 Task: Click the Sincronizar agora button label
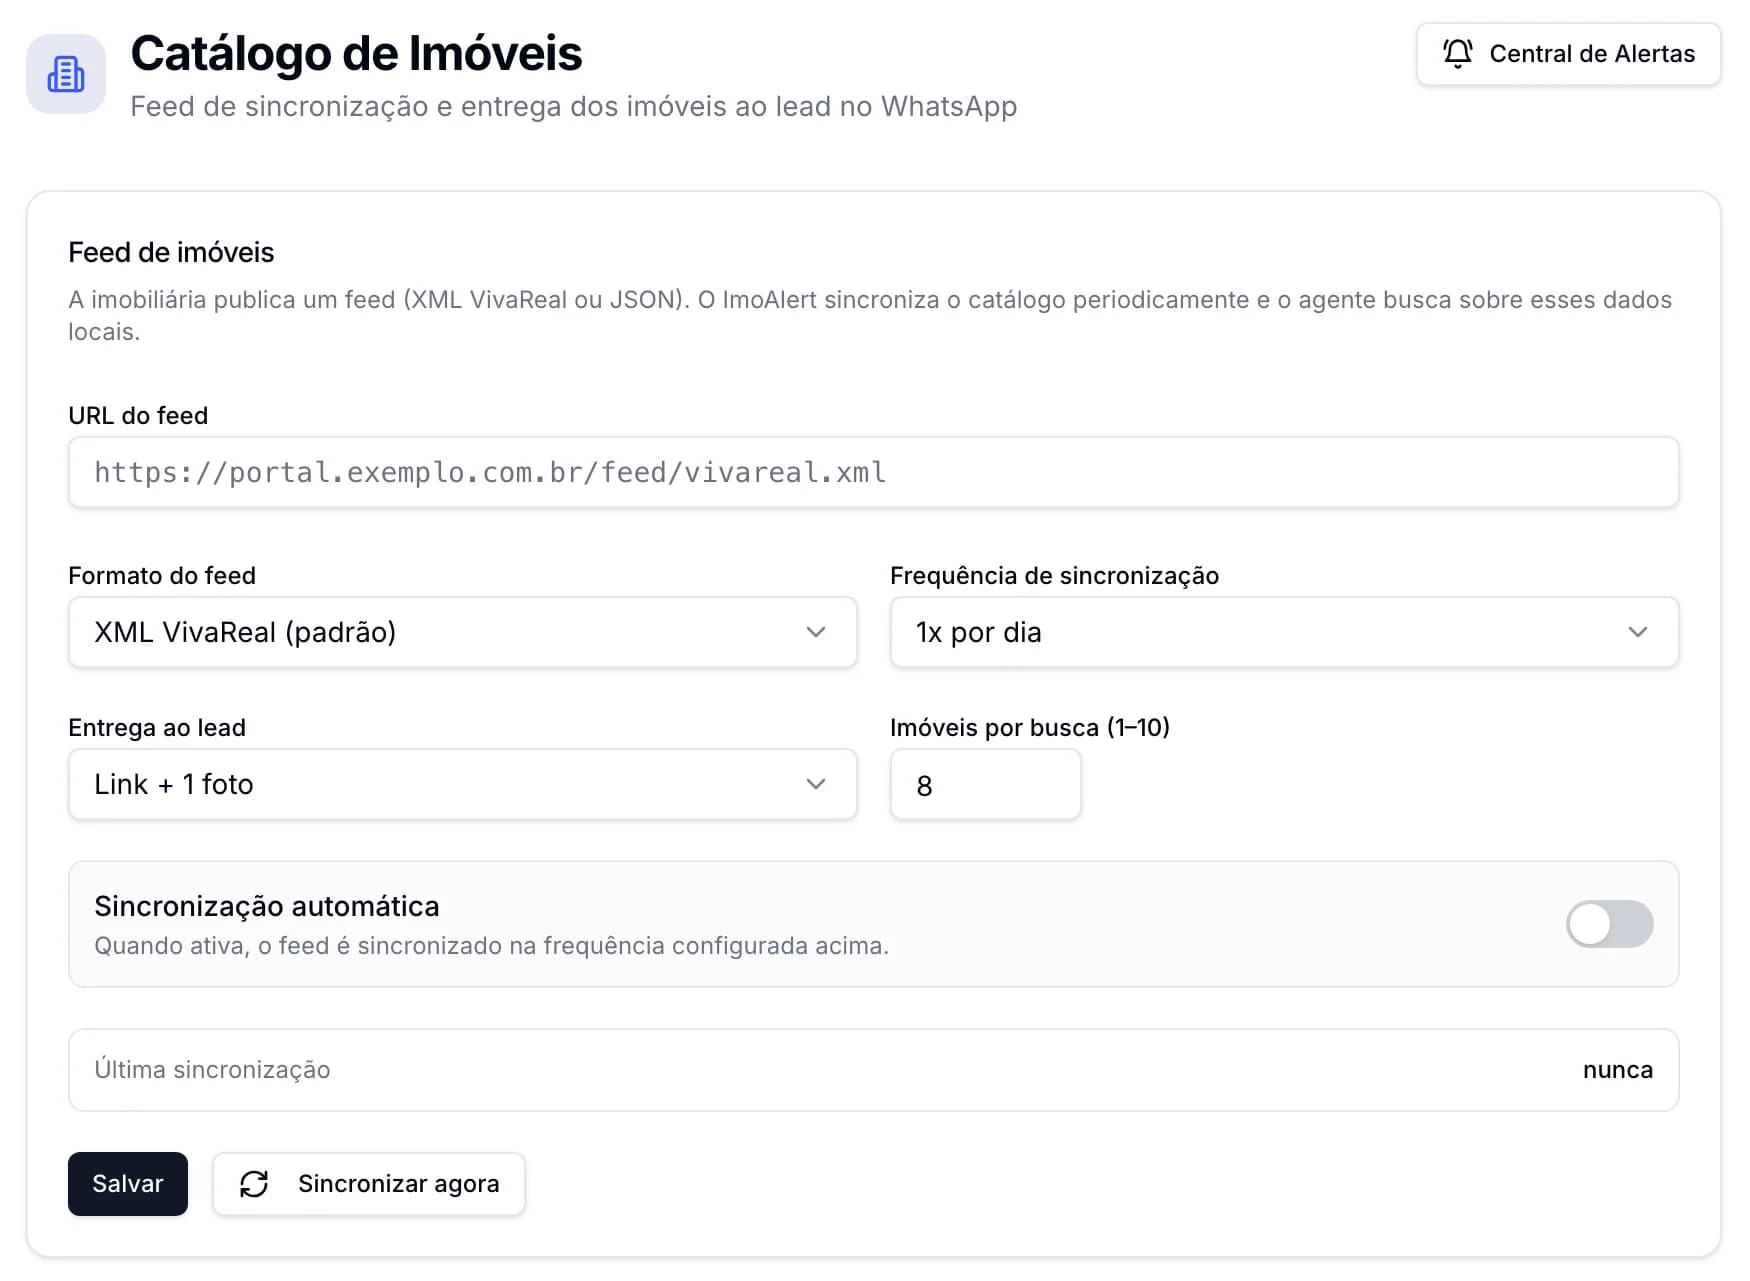click(398, 1184)
